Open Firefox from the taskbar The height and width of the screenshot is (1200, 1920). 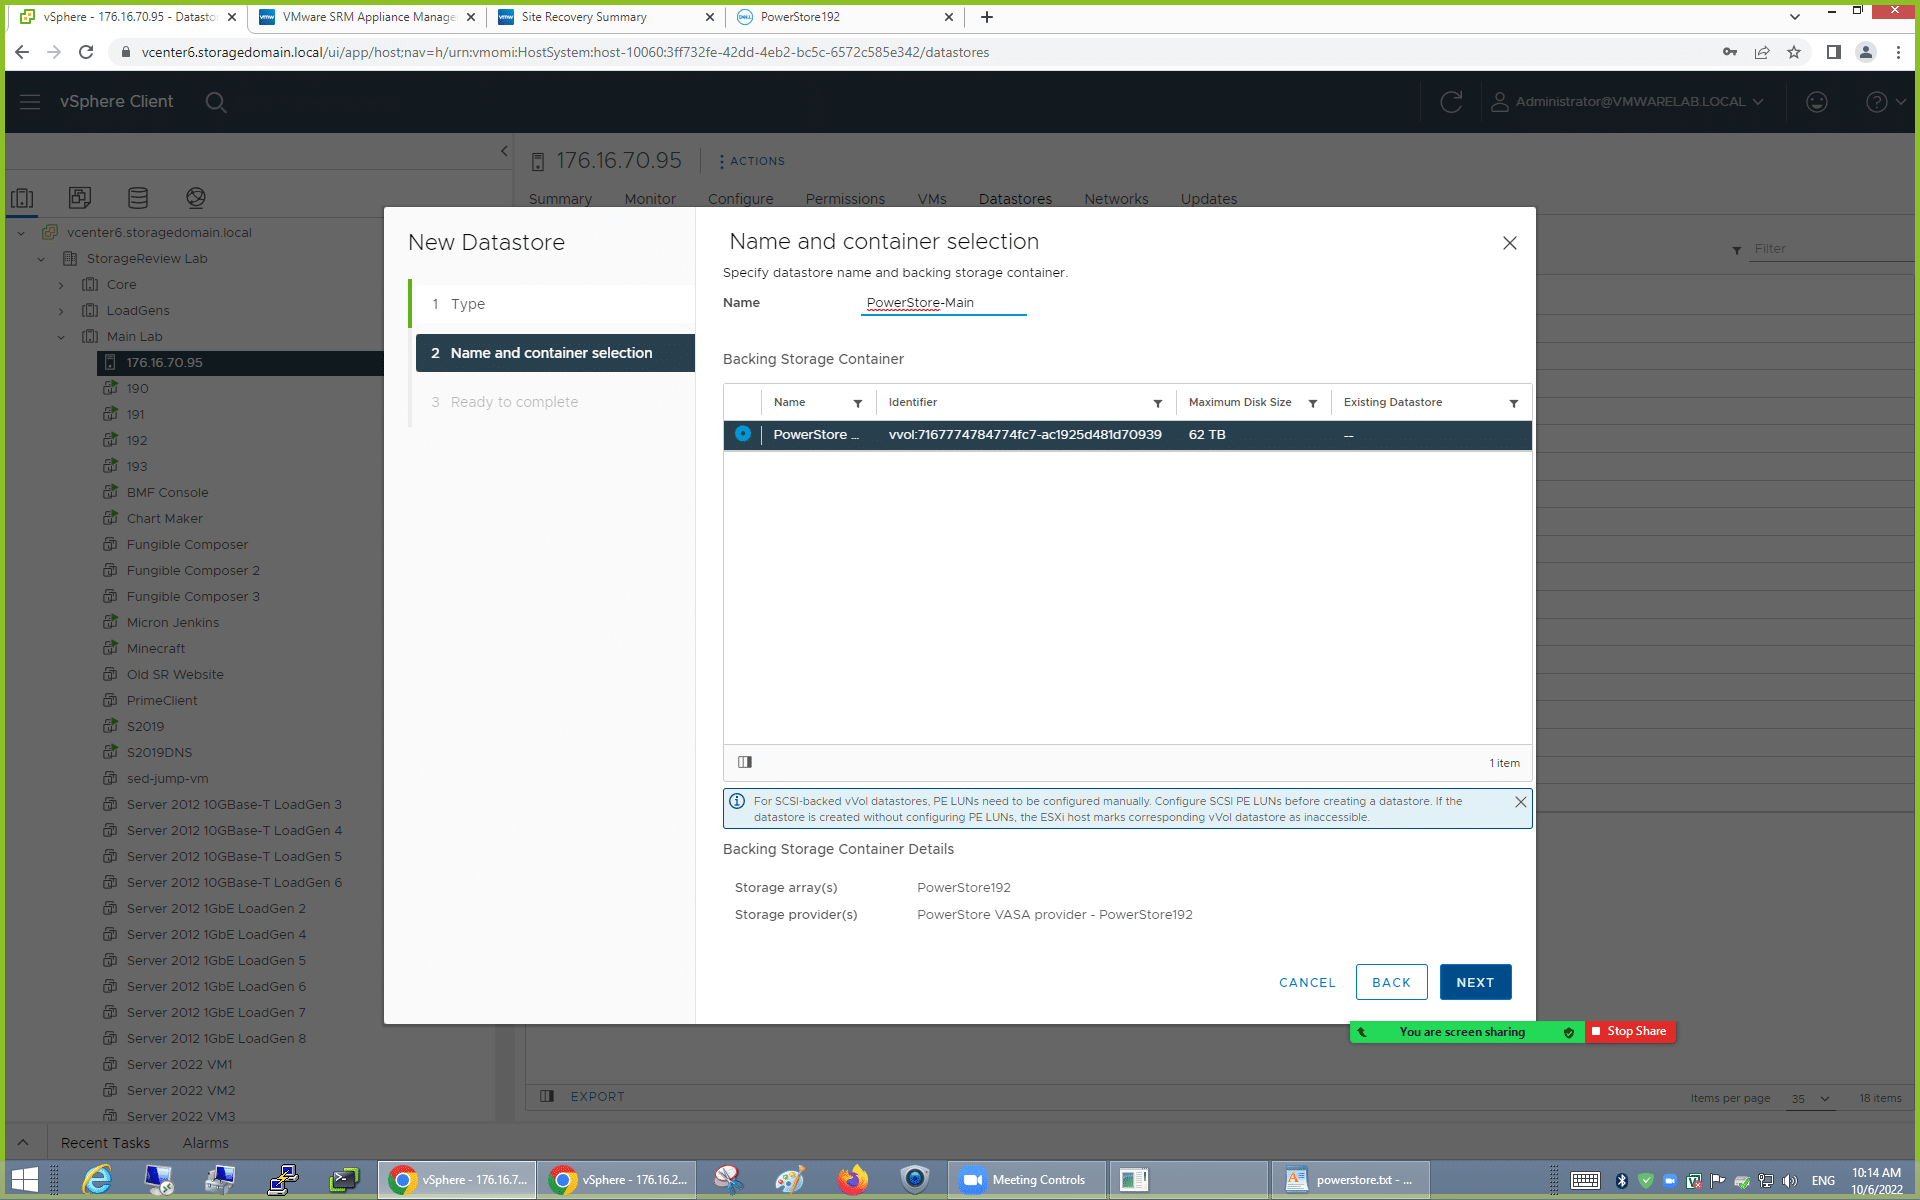tap(853, 1180)
